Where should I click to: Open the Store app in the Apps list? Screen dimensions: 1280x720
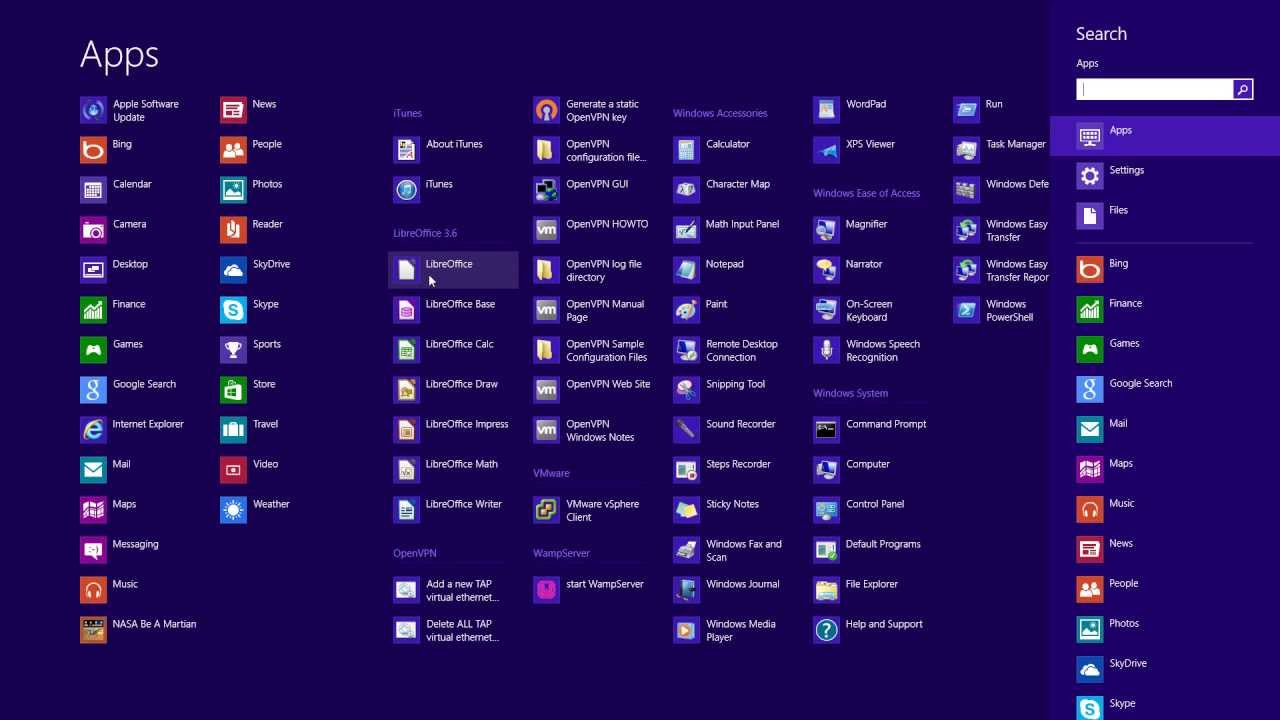coord(233,390)
